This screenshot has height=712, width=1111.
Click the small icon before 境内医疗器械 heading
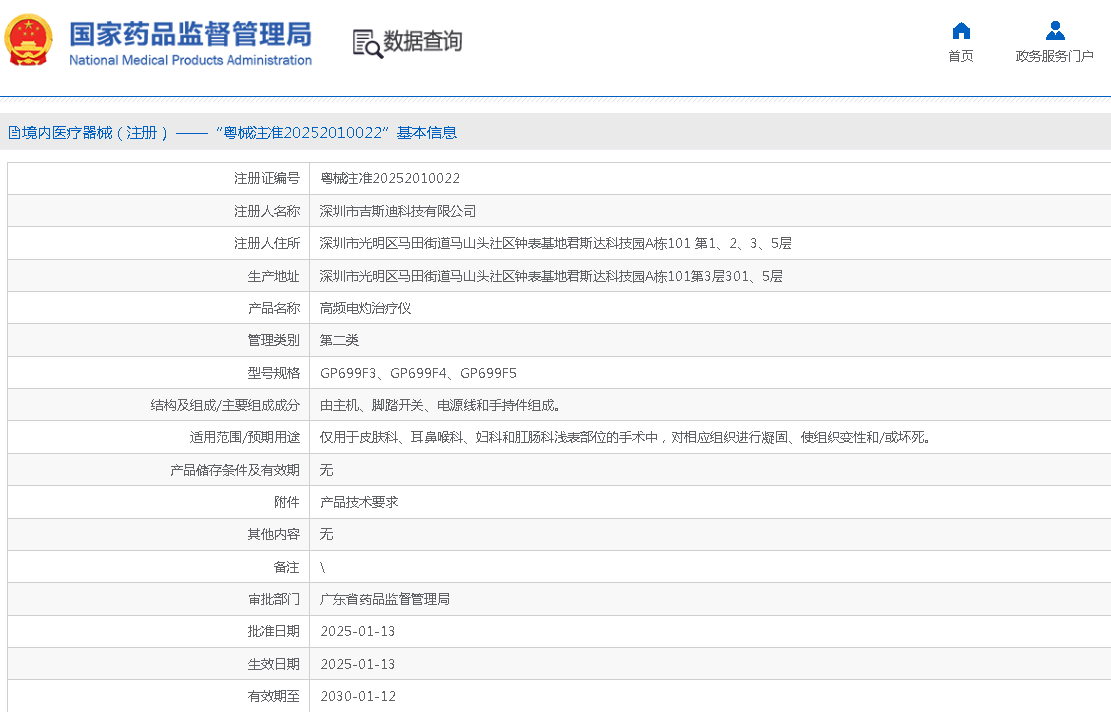pos(13,133)
